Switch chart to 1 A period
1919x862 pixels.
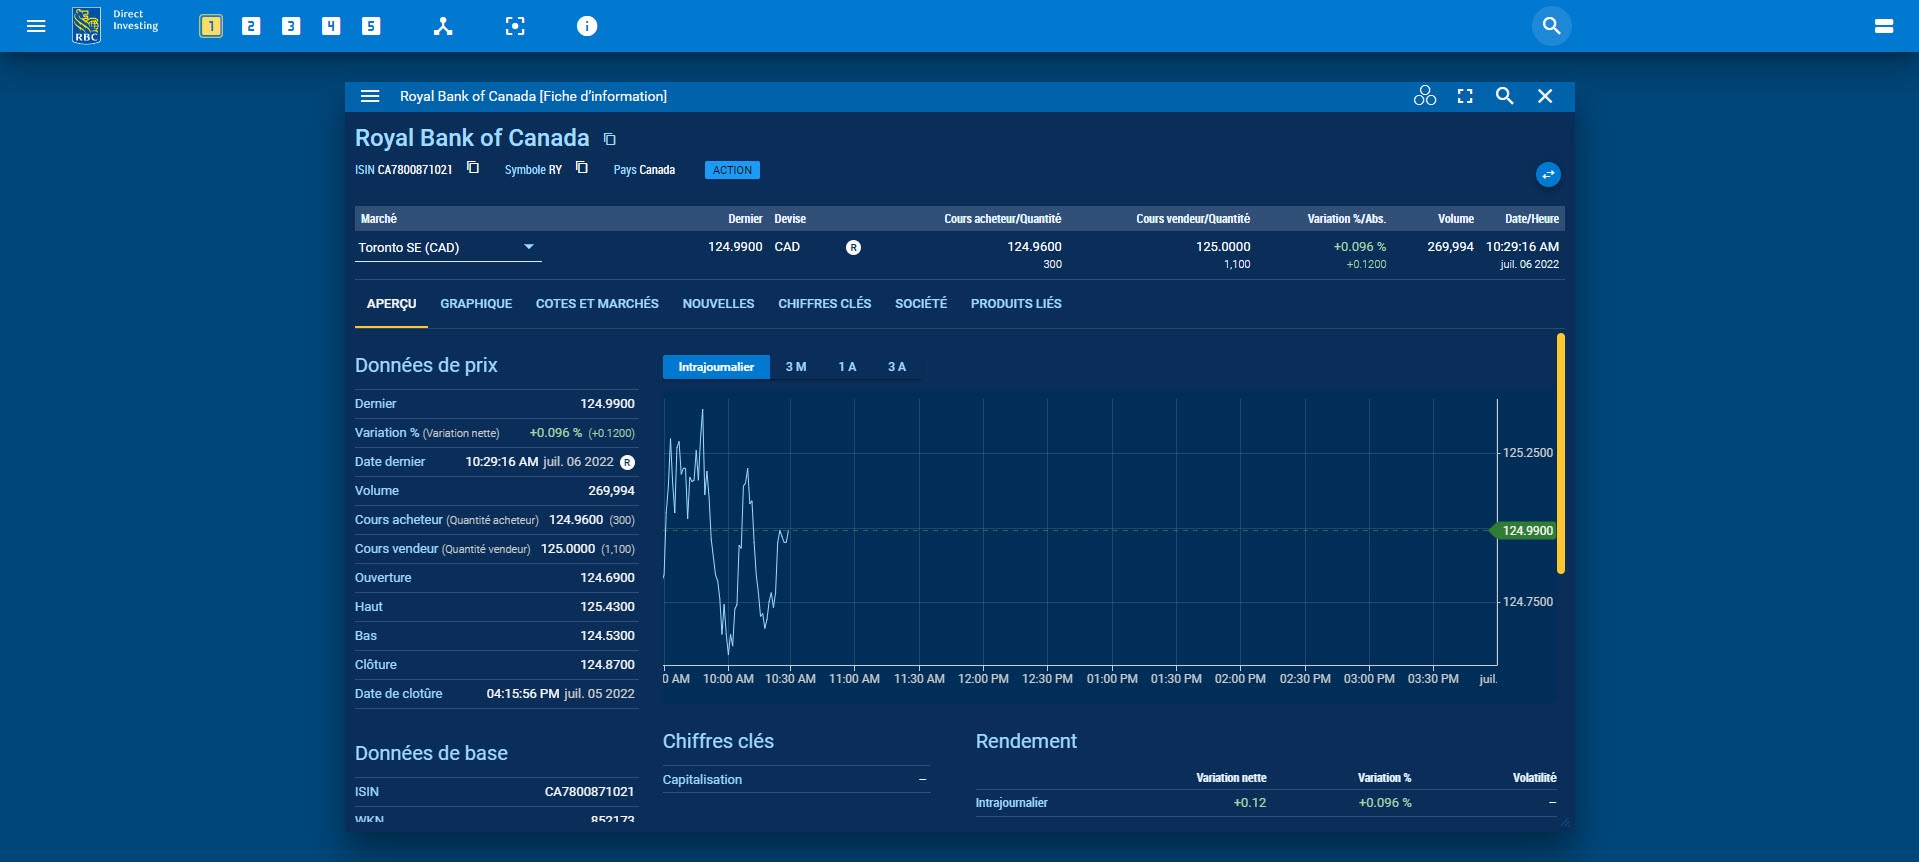tap(847, 367)
